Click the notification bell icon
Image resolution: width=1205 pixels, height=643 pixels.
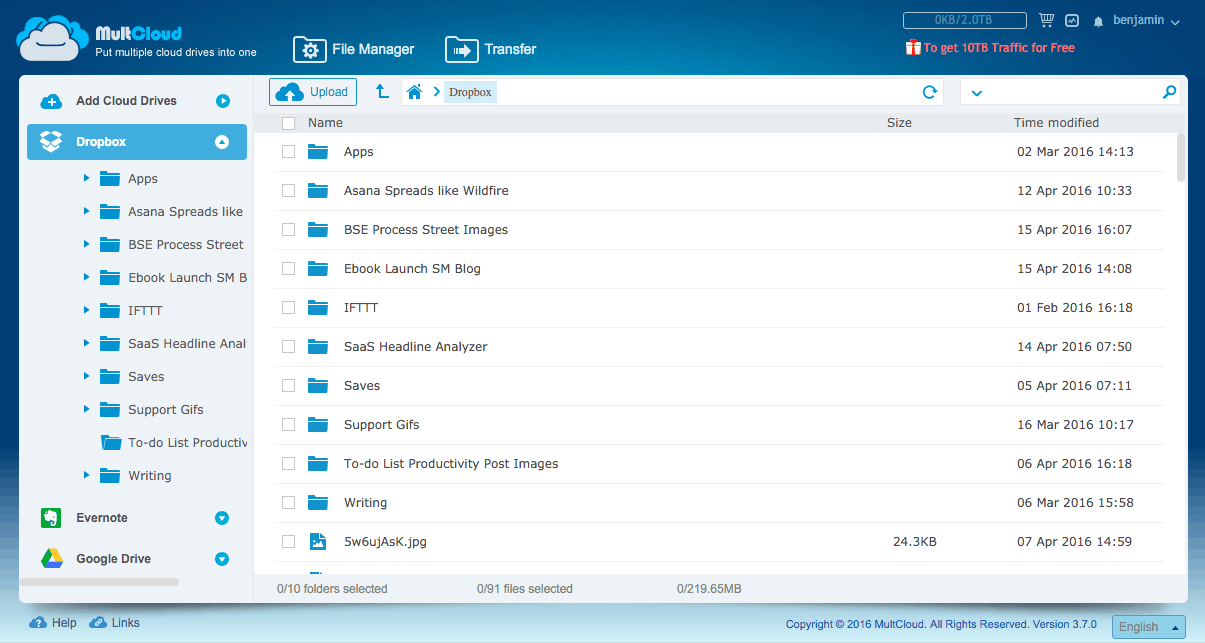[x=1099, y=21]
